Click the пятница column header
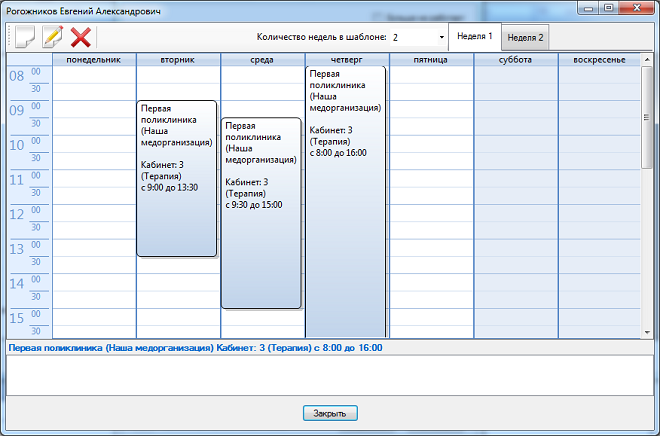This screenshot has width=660, height=436. tap(431, 60)
